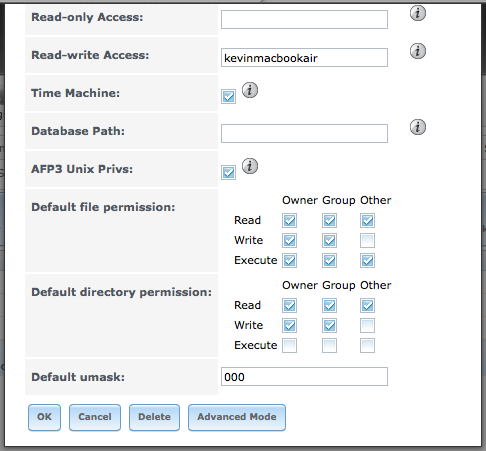The height and width of the screenshot is (451, 486).
Task: Open info icon for Read-only Access
Action: click(418, 13)
